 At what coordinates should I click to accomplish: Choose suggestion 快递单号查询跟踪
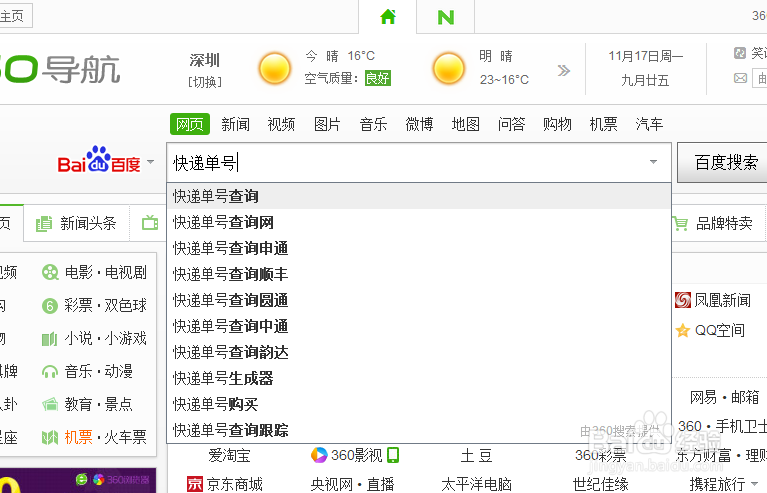(419, 430)
